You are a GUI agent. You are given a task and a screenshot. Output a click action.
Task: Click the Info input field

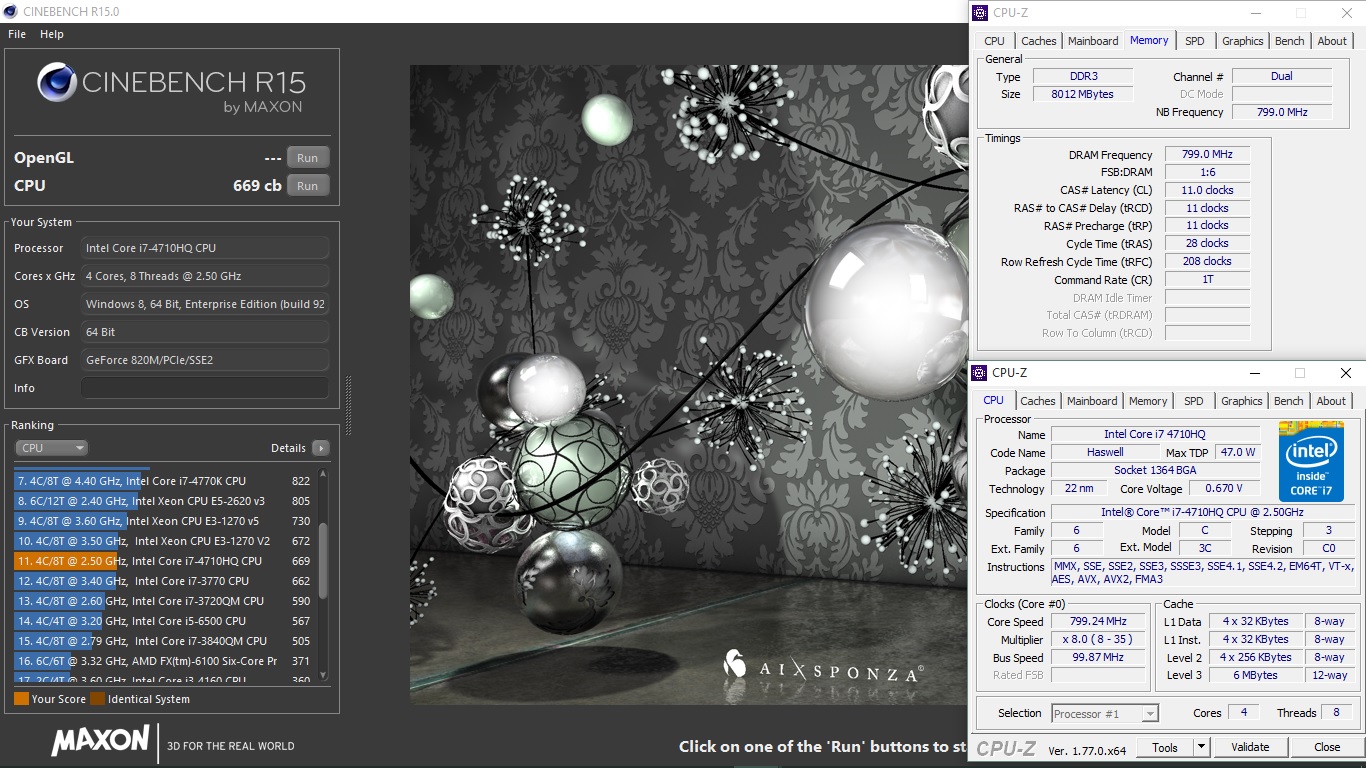click(x=205, y=388)
